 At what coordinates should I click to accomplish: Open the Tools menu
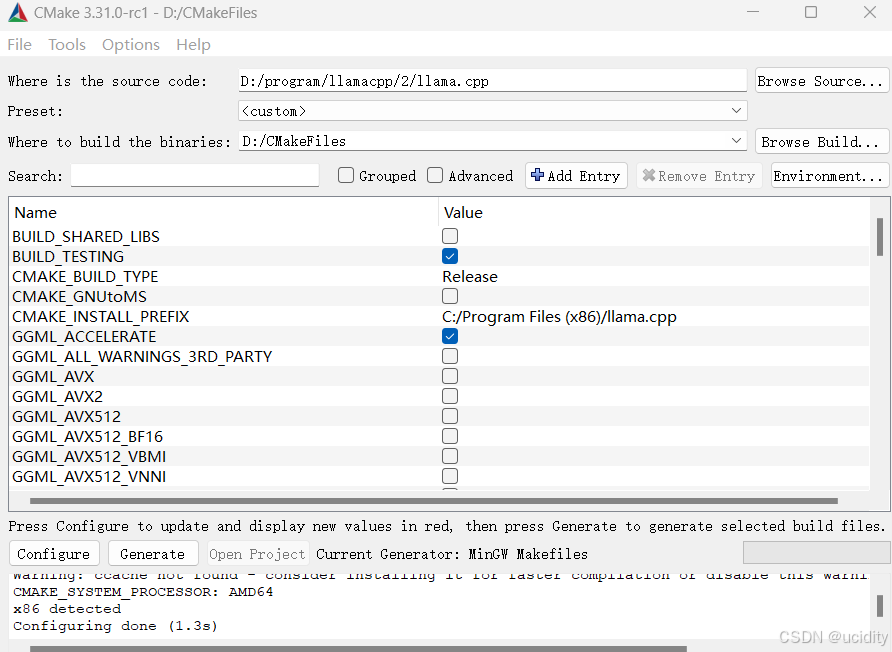coord(67,44)
